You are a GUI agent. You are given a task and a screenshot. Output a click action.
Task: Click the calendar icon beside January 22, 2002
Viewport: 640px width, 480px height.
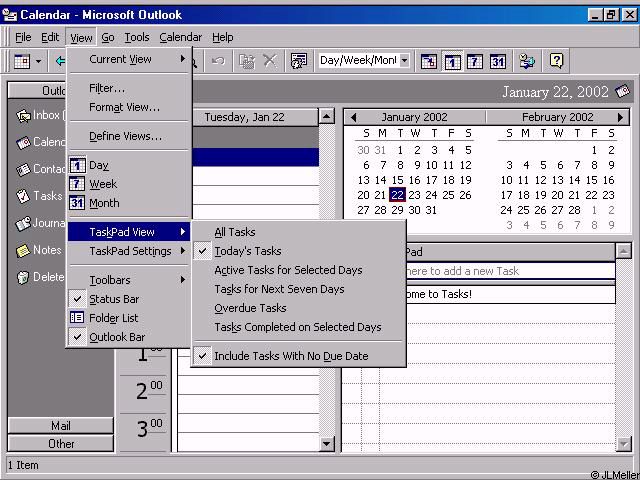click(622, 91)
